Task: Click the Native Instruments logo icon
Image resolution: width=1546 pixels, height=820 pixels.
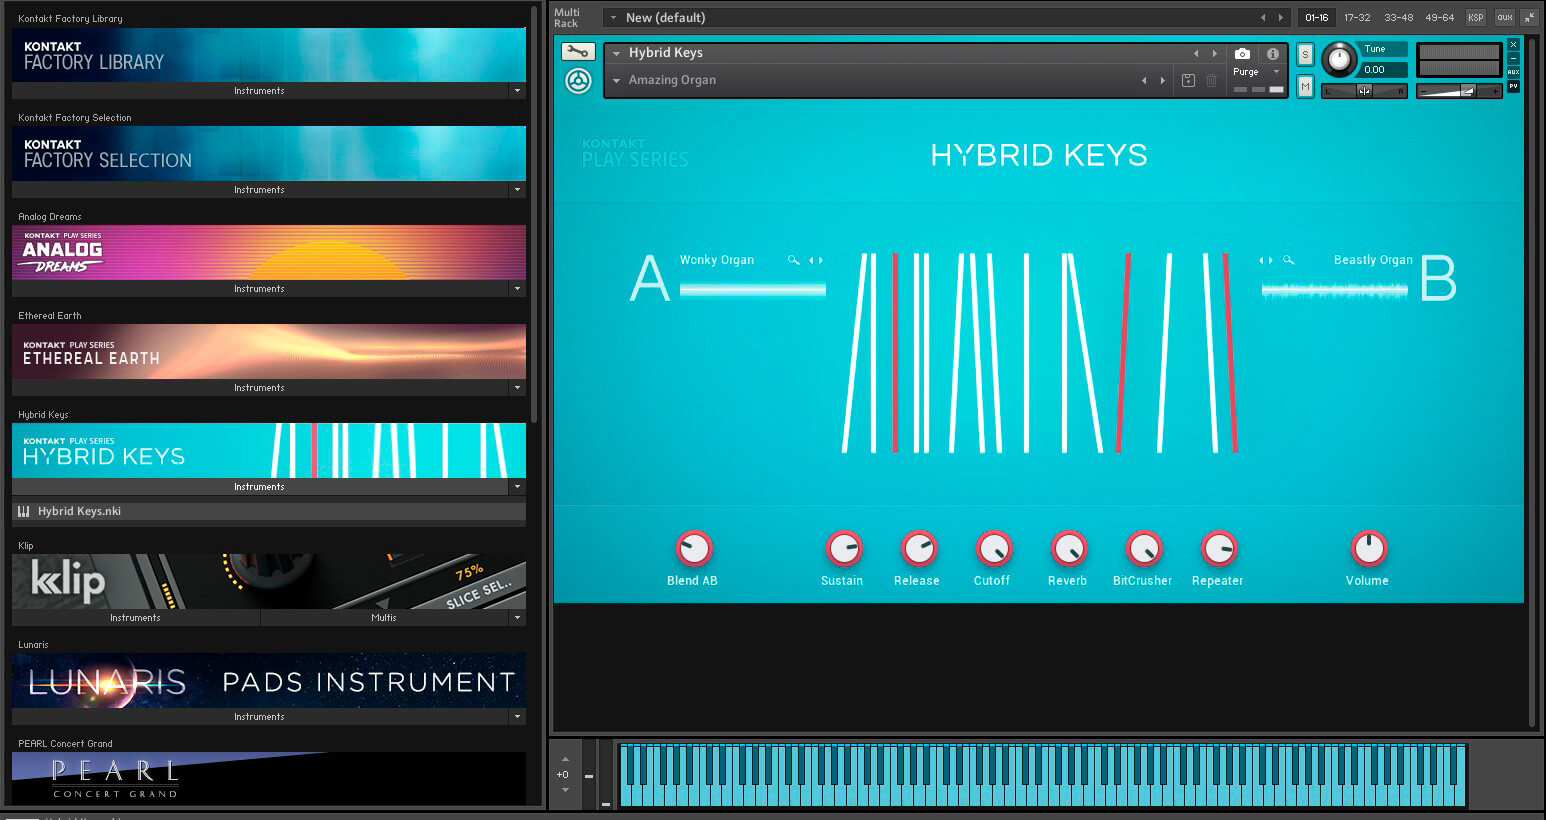Action: click(578, 81)
